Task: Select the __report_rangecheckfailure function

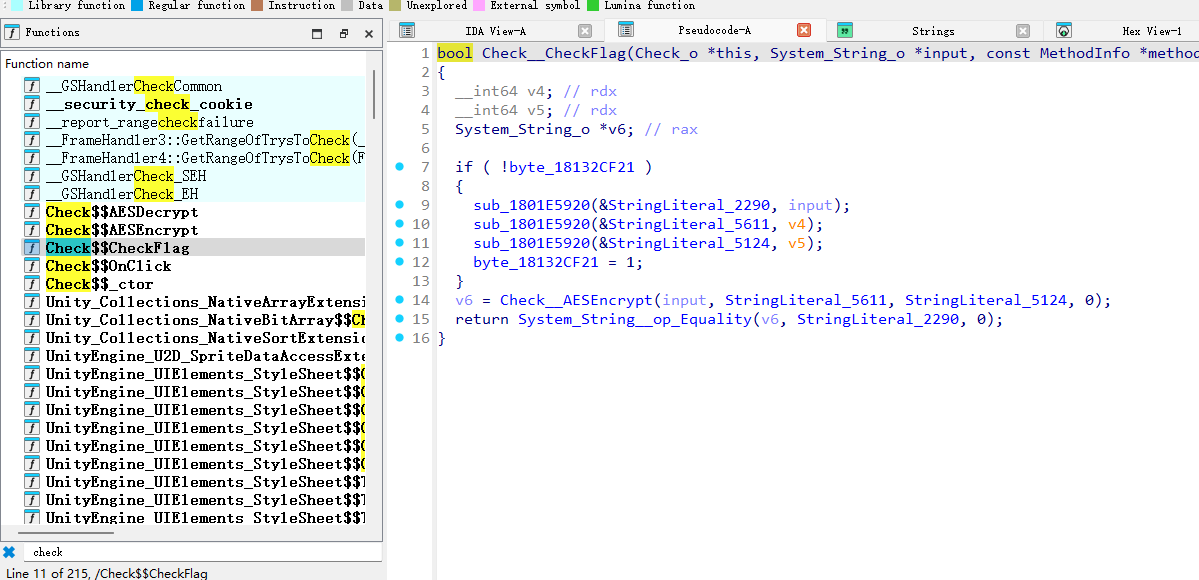Action: 150,122
